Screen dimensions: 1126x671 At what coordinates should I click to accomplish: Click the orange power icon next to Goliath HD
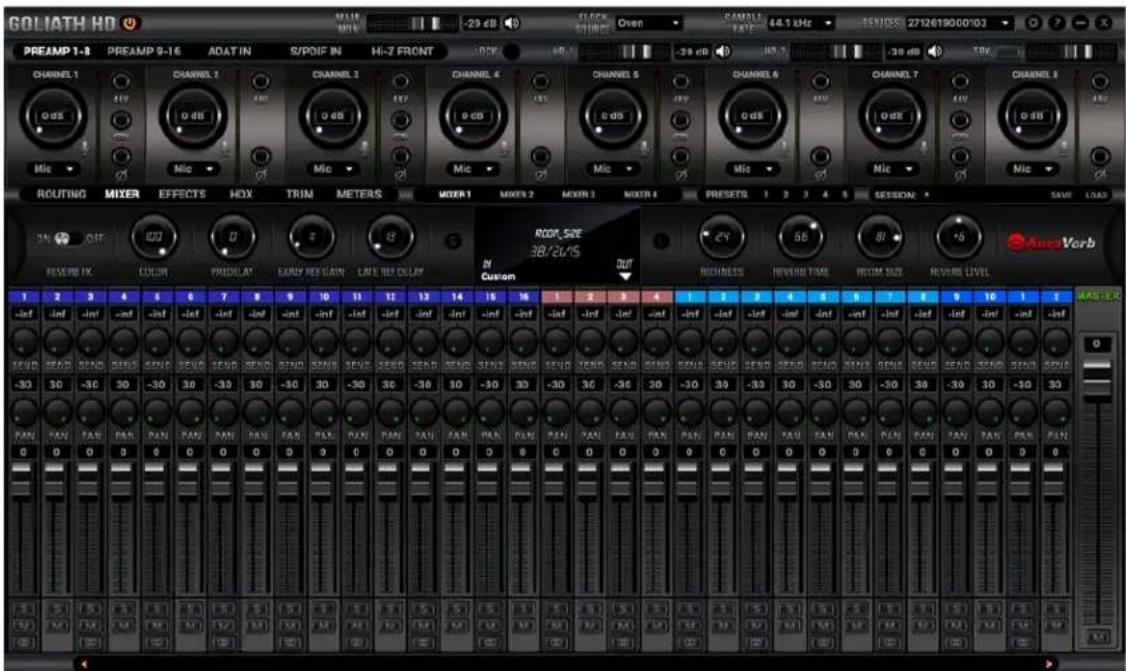point(129,24)
